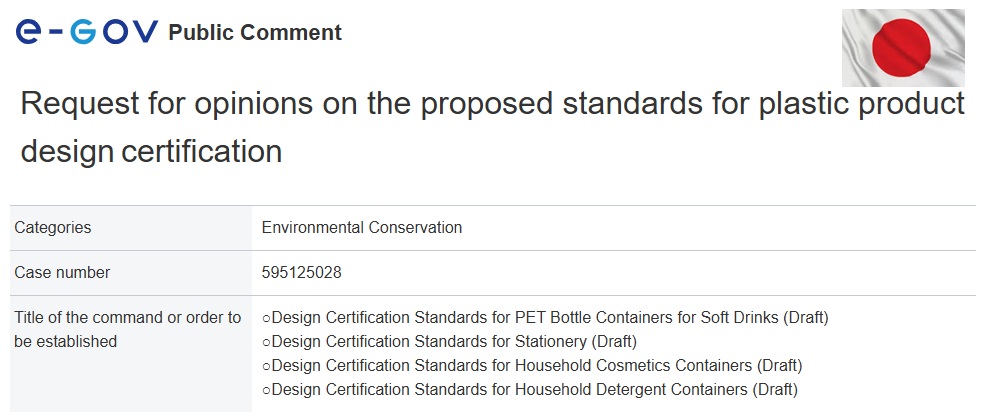984x419 pixels.
Task: Click the letter G in the e-GOV logo
Action: coord(83,31)
